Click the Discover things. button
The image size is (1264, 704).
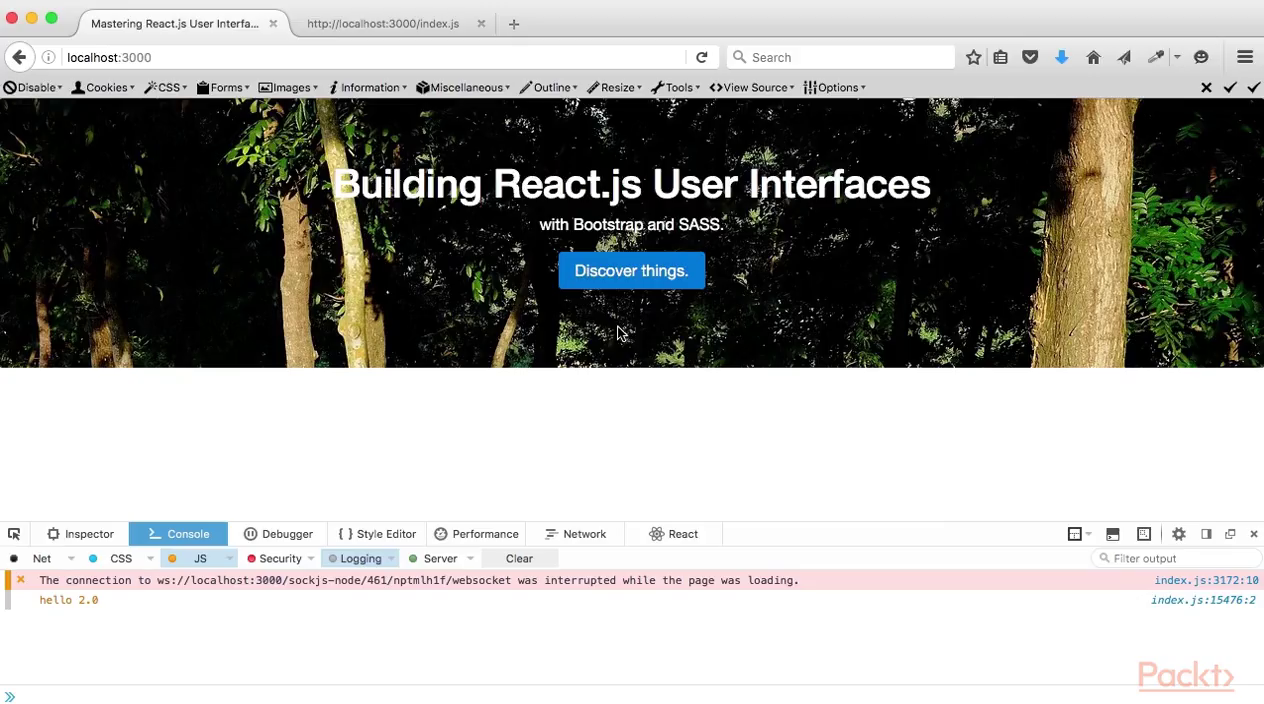(x=631, y=271)
